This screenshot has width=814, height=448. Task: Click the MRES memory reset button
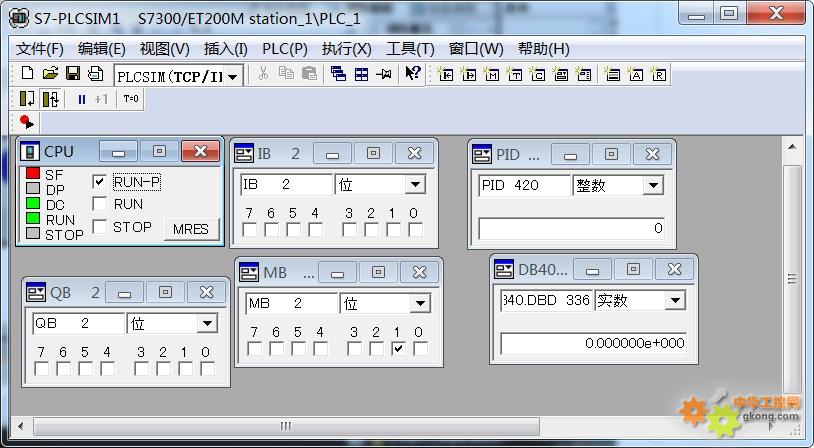click(191, 229)
